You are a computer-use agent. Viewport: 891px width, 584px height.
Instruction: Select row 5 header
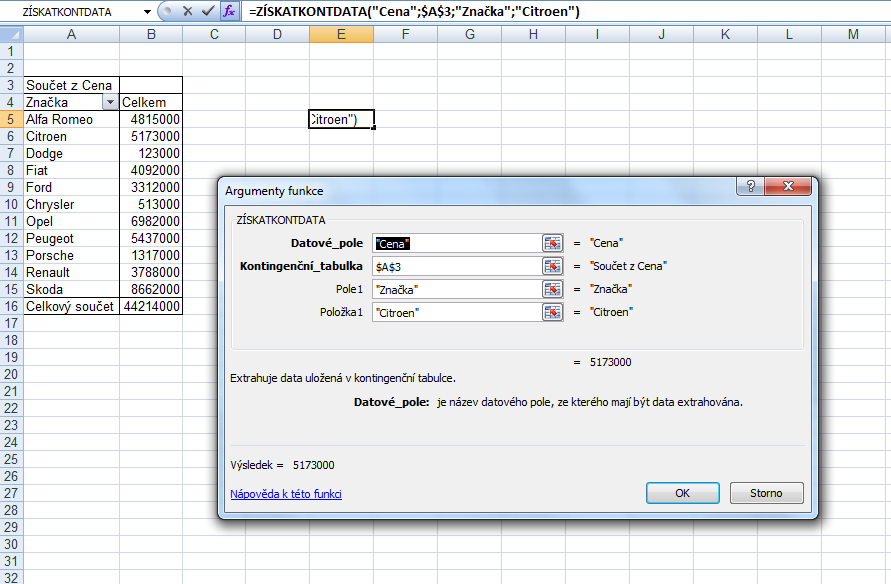tap(11, 119)
